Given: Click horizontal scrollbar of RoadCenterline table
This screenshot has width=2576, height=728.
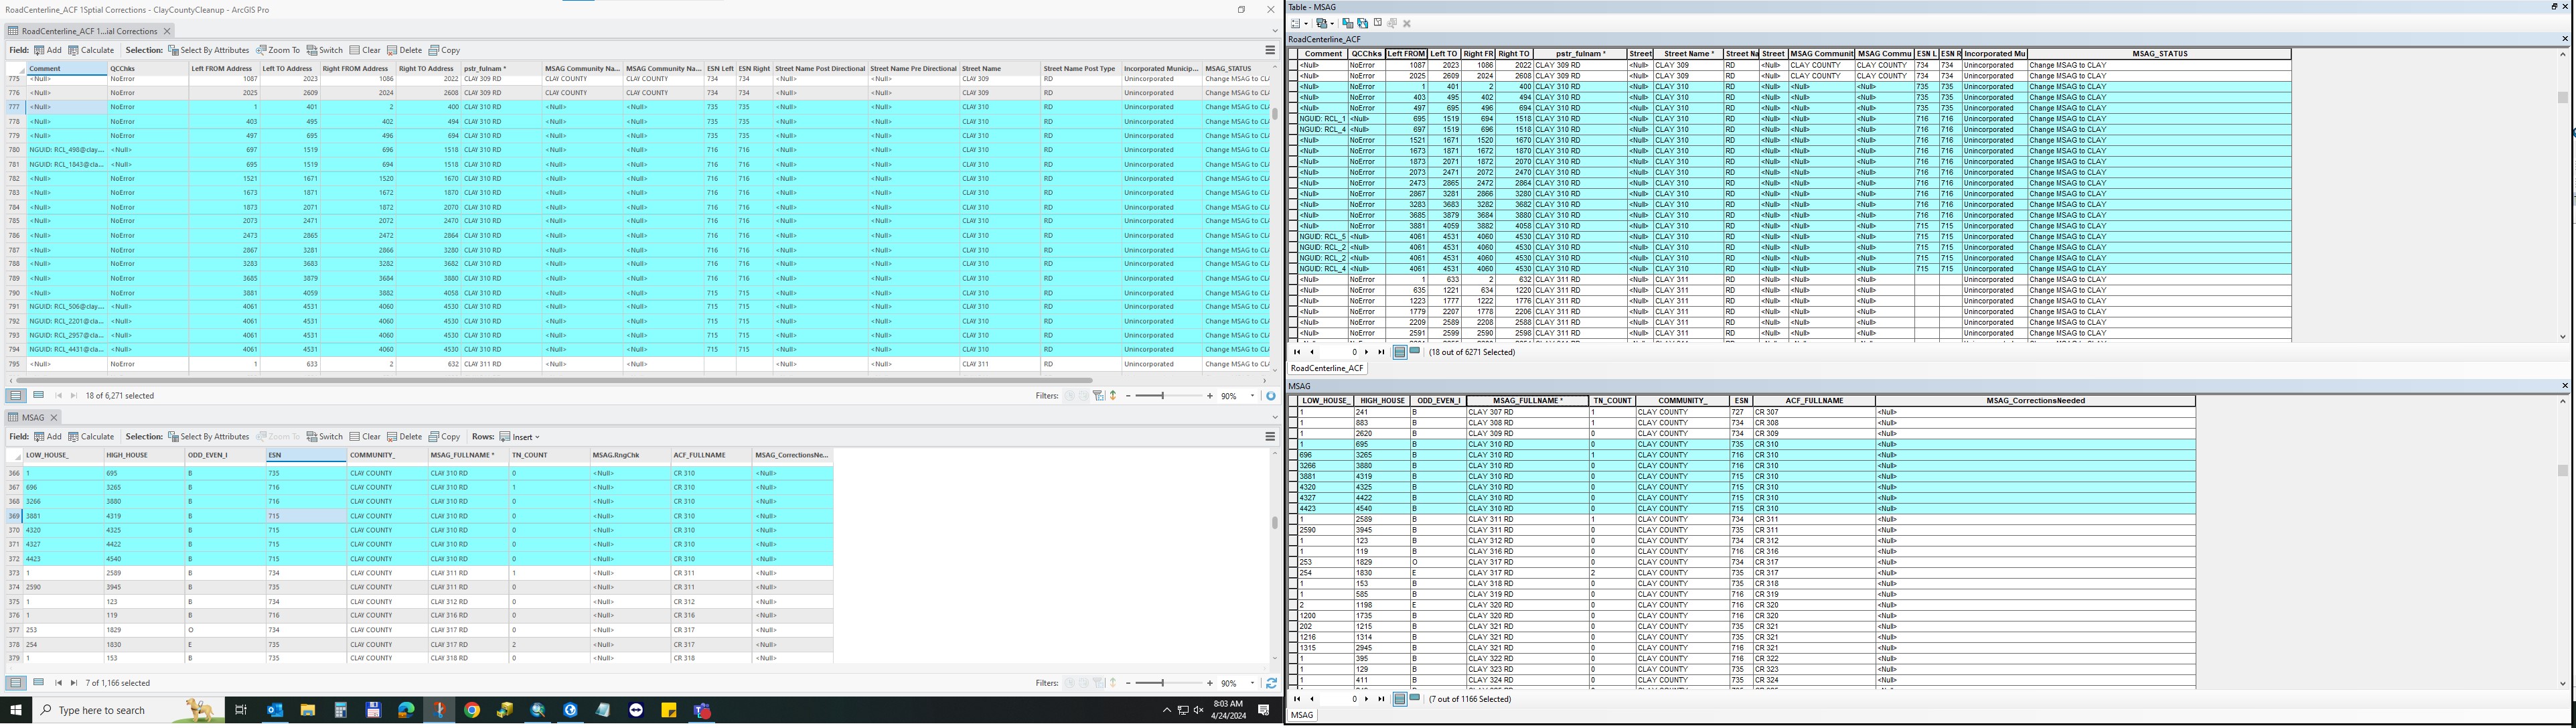Looking at the screenshot, I should tap(555, 380).
